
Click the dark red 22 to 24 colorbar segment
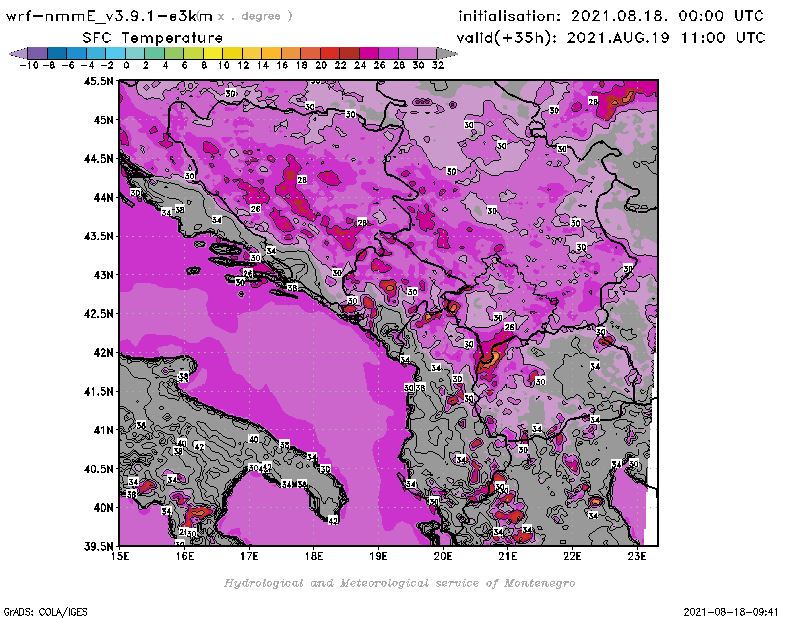(x=349, y=53)
